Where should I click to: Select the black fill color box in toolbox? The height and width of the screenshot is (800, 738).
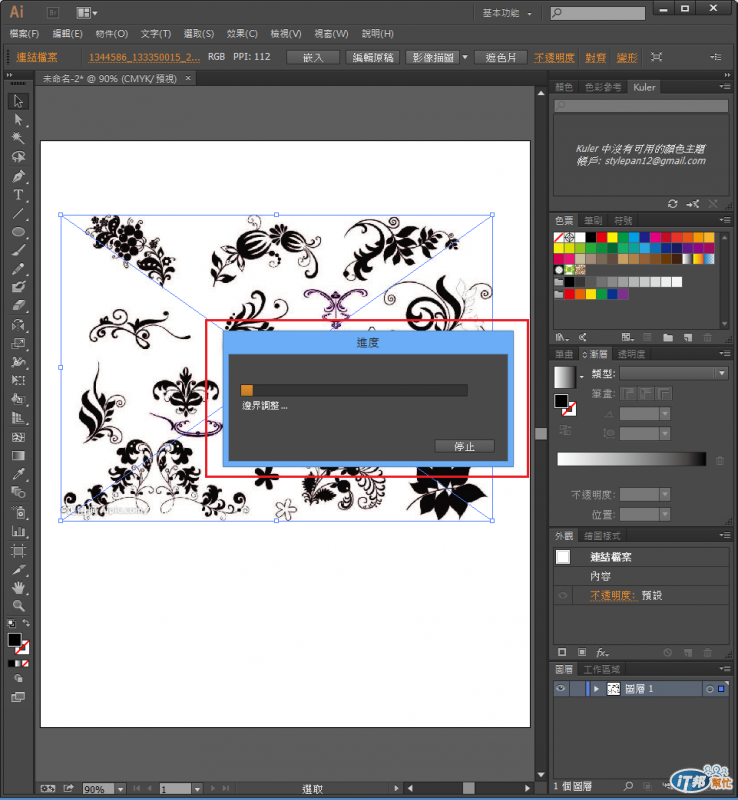[14, 640]
